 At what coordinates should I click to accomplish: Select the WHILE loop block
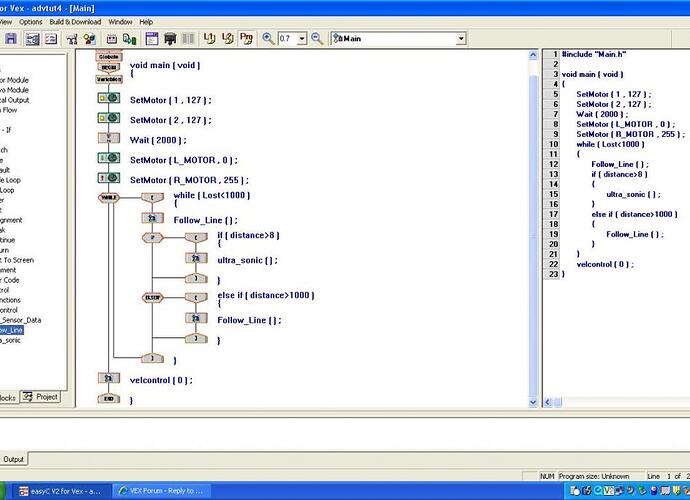[x=109, y=198]
